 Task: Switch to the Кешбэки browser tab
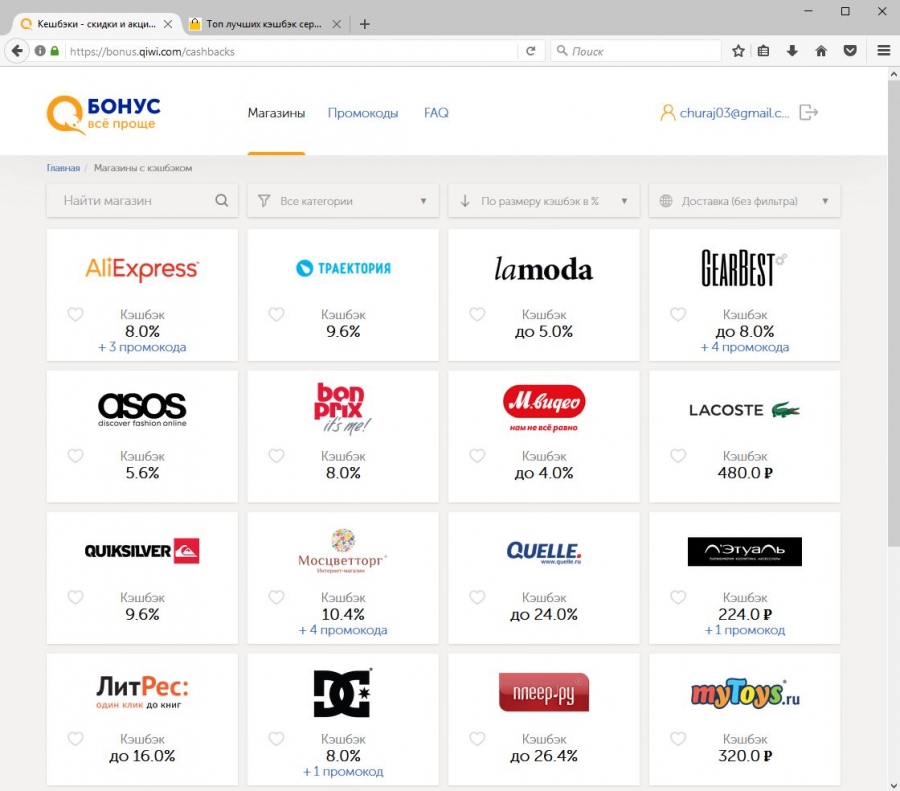click(96, 24)
